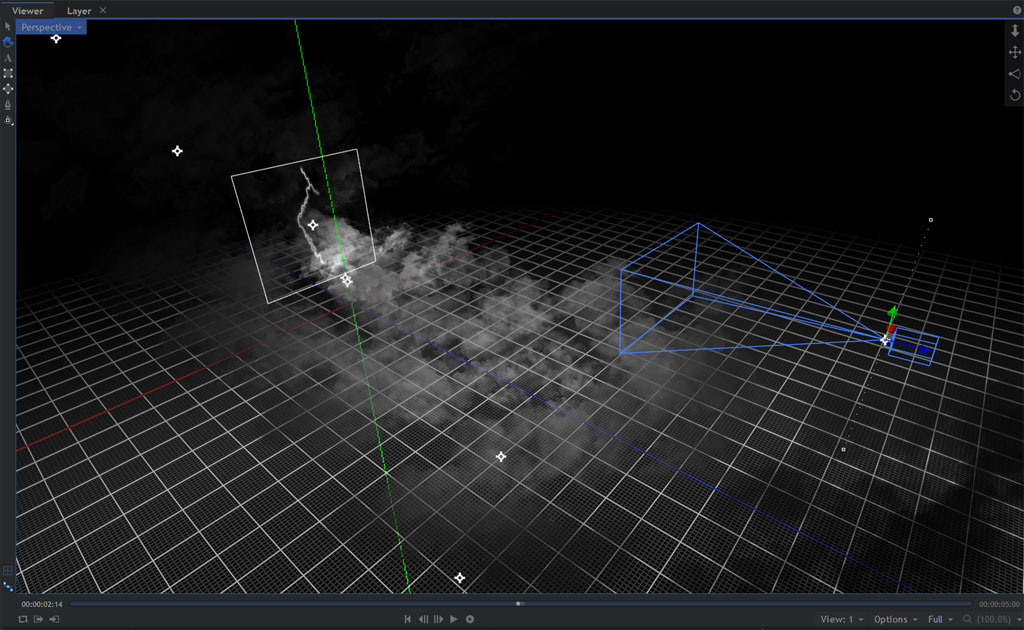Reset the camera view with the circular arrow

1015,95
